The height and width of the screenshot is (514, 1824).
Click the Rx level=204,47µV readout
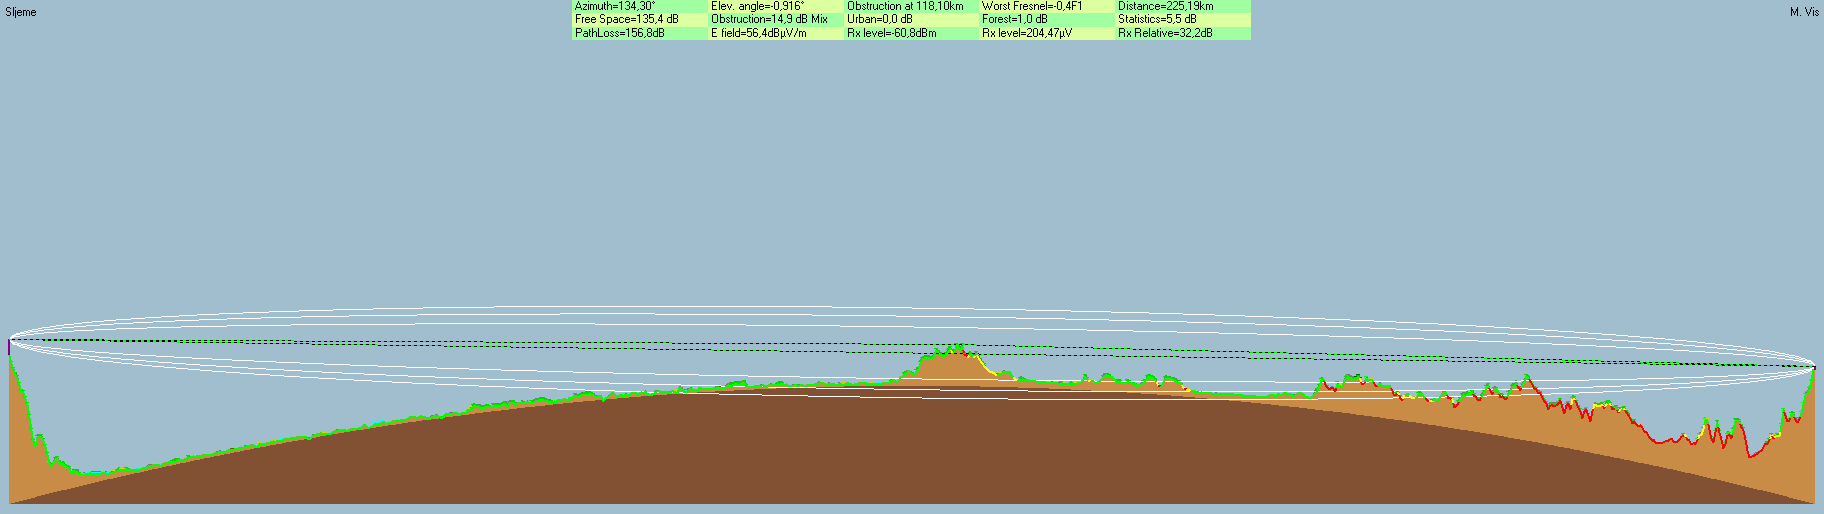pos(1027,33)
